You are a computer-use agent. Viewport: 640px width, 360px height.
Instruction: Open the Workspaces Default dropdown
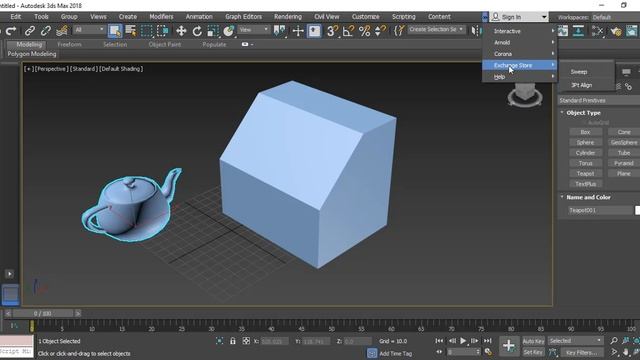[x=616, y=17]
